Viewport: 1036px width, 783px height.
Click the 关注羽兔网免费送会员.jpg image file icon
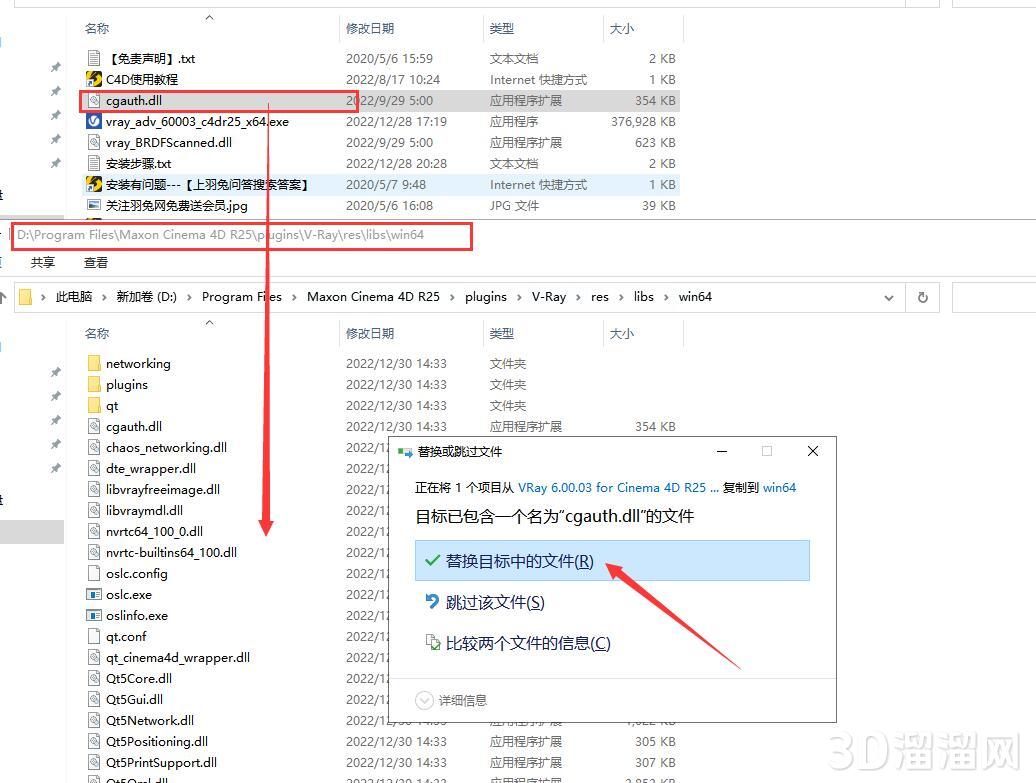[x=94, y=205]
